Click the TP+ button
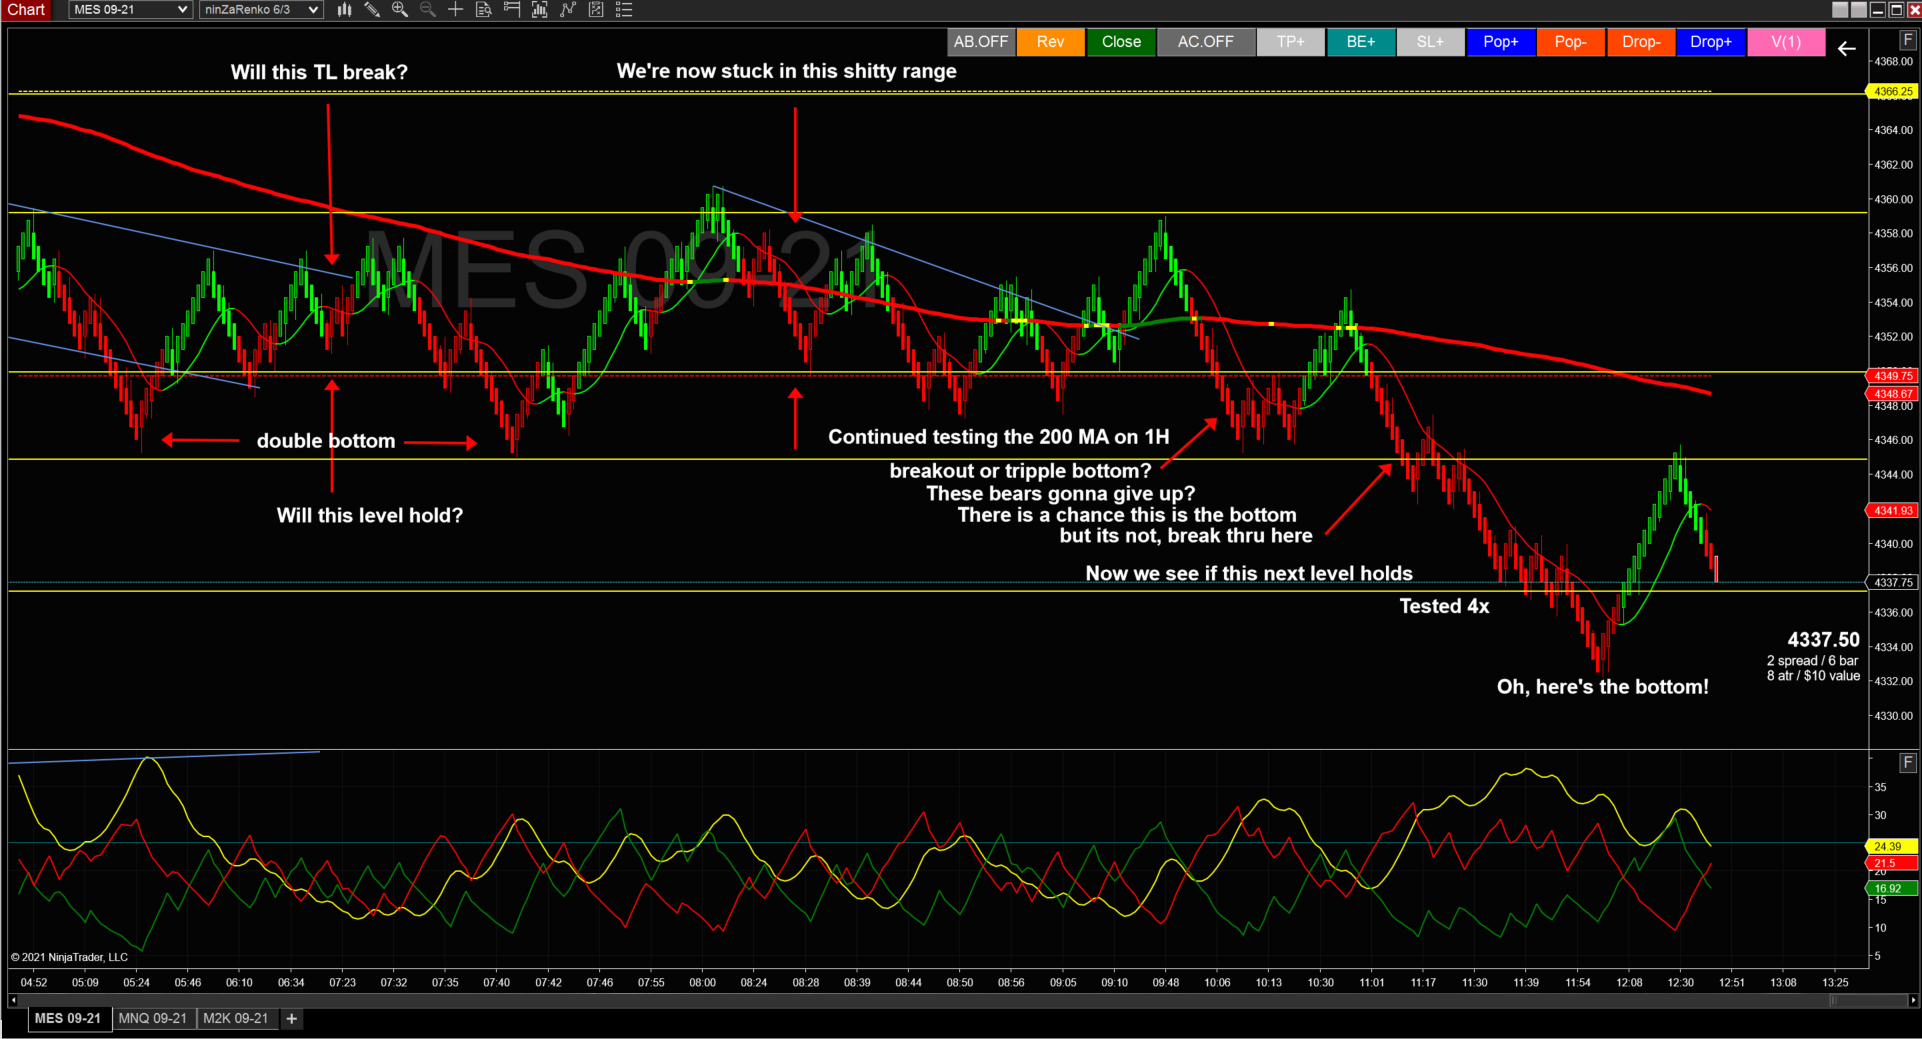 [x=1291, y=42]
